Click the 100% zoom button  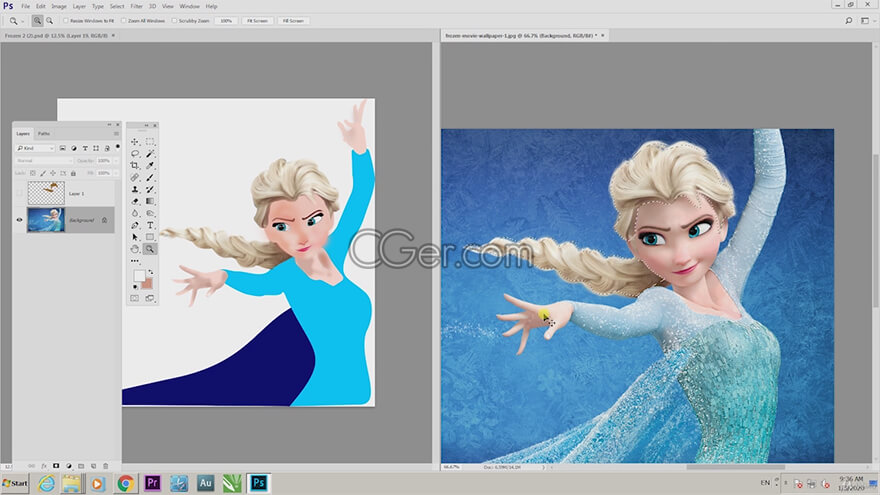click(226, 21)
